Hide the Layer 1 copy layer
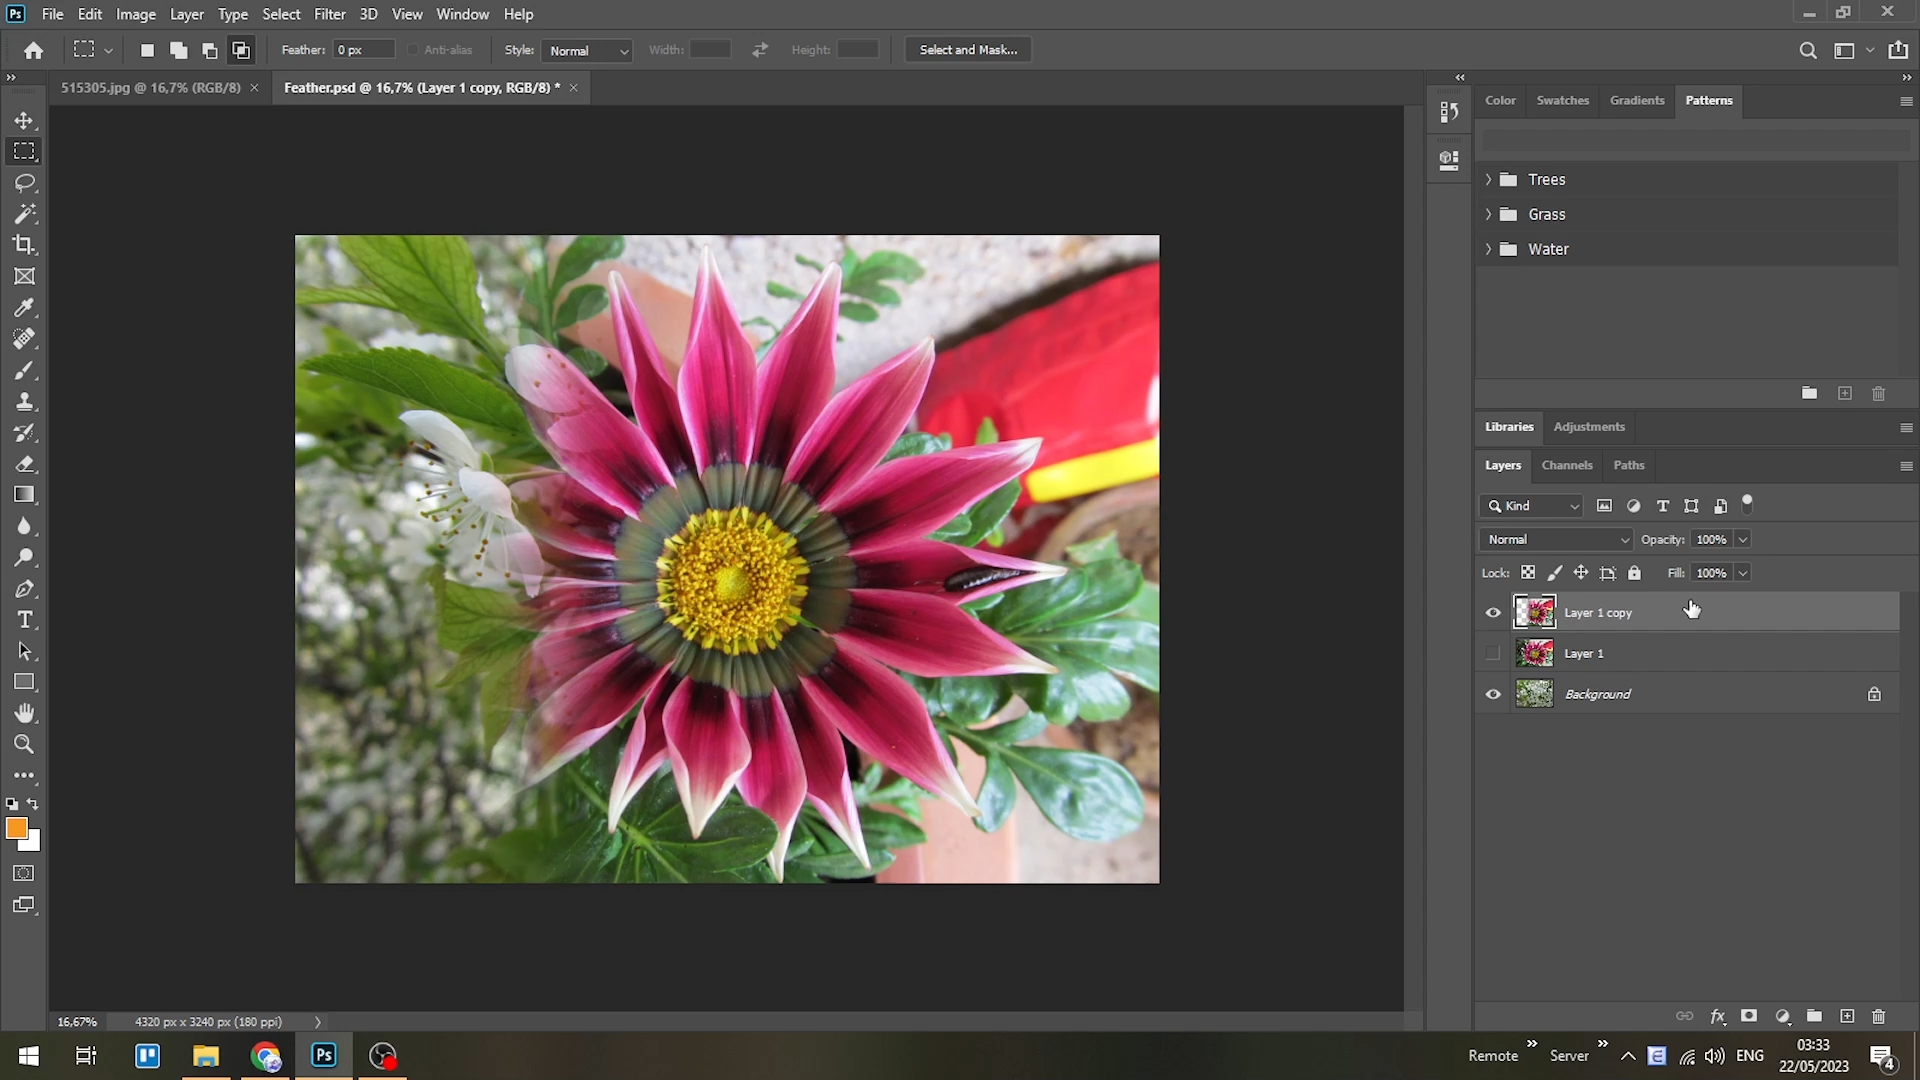 [1493, 612]
